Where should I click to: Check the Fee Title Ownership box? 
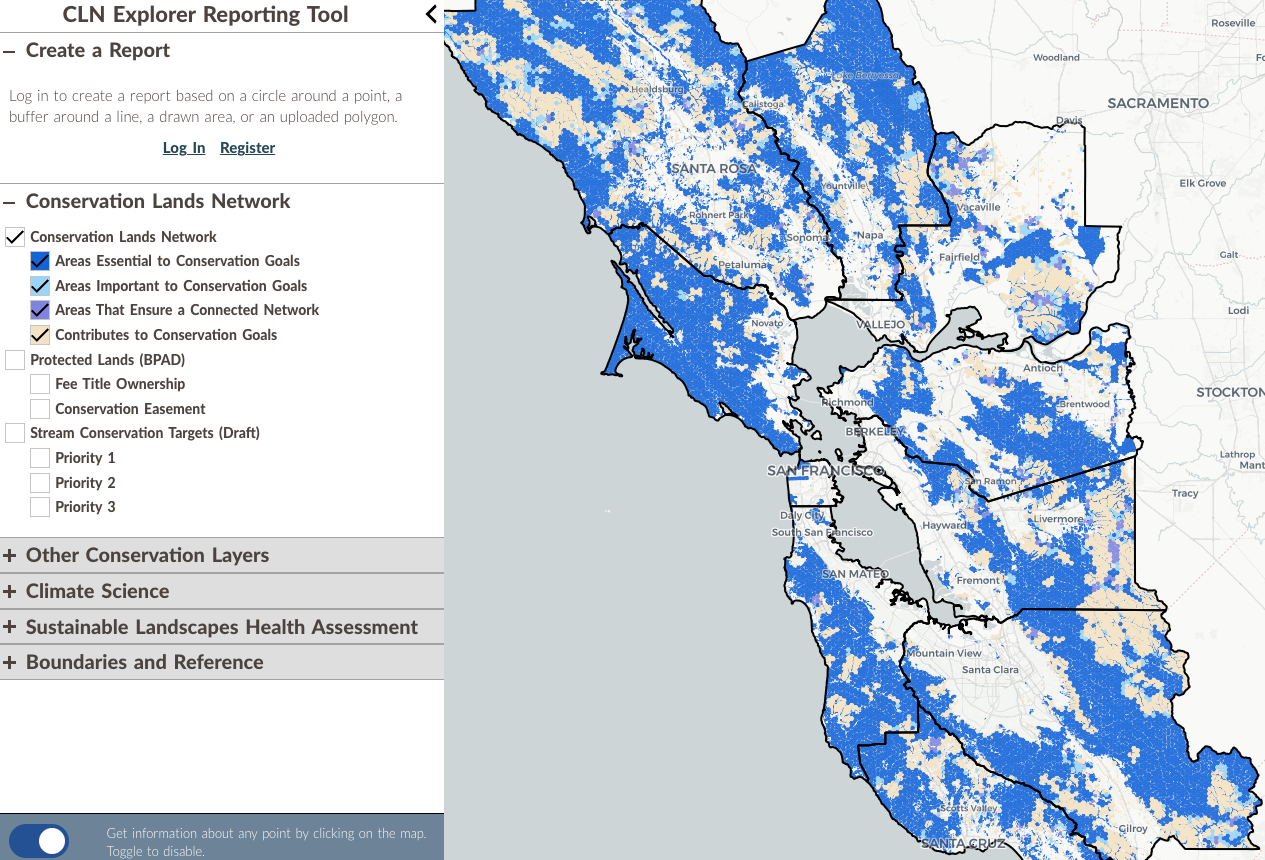pos(40,384)
